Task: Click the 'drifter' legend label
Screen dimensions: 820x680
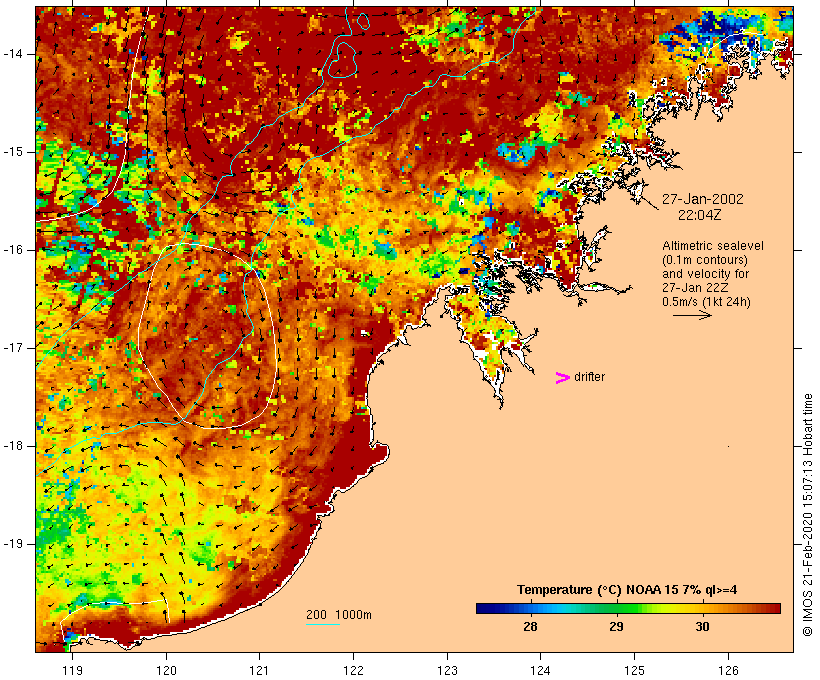Action: click(x=589, y=377)
